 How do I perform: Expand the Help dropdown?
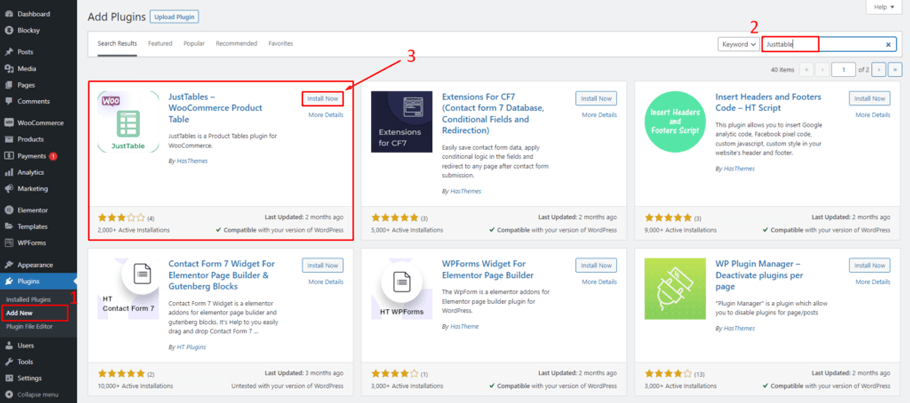[x=885, y=7]
